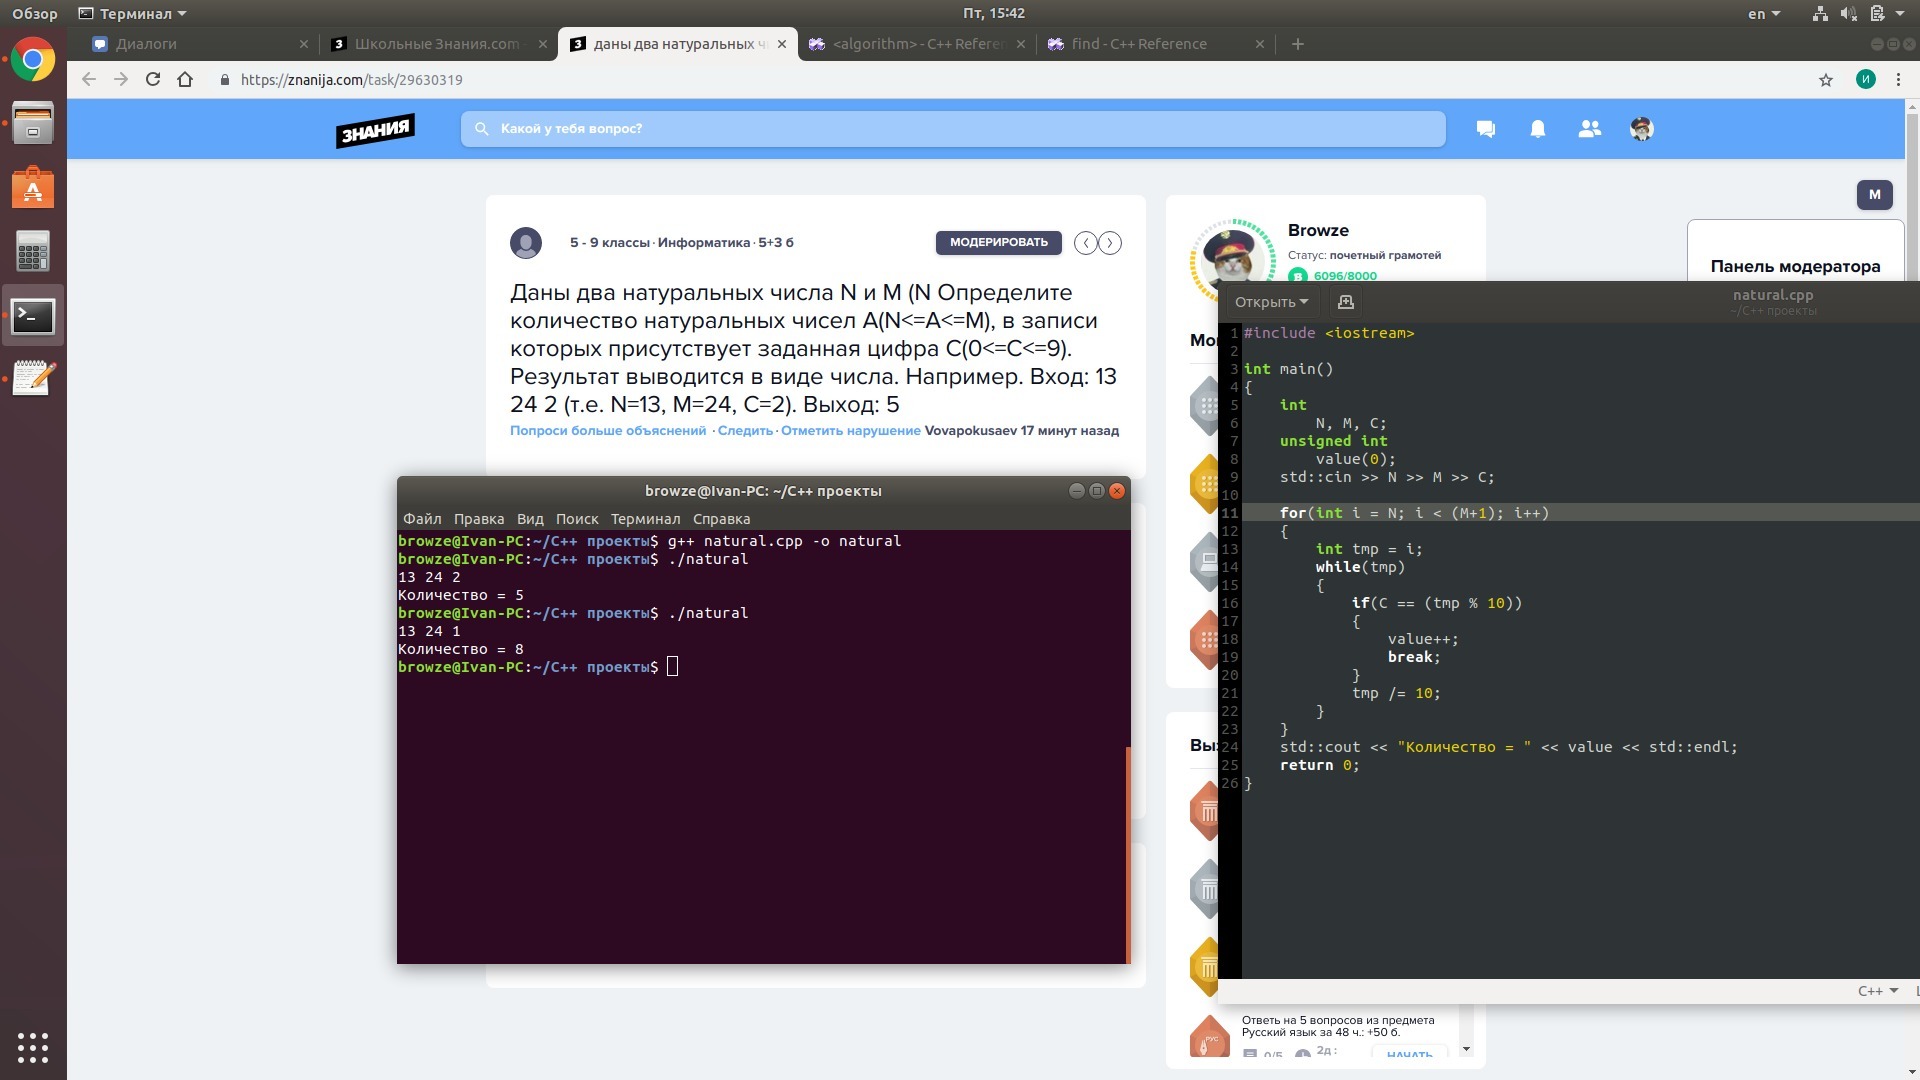Open Chrome three-dot menu

1898,80
